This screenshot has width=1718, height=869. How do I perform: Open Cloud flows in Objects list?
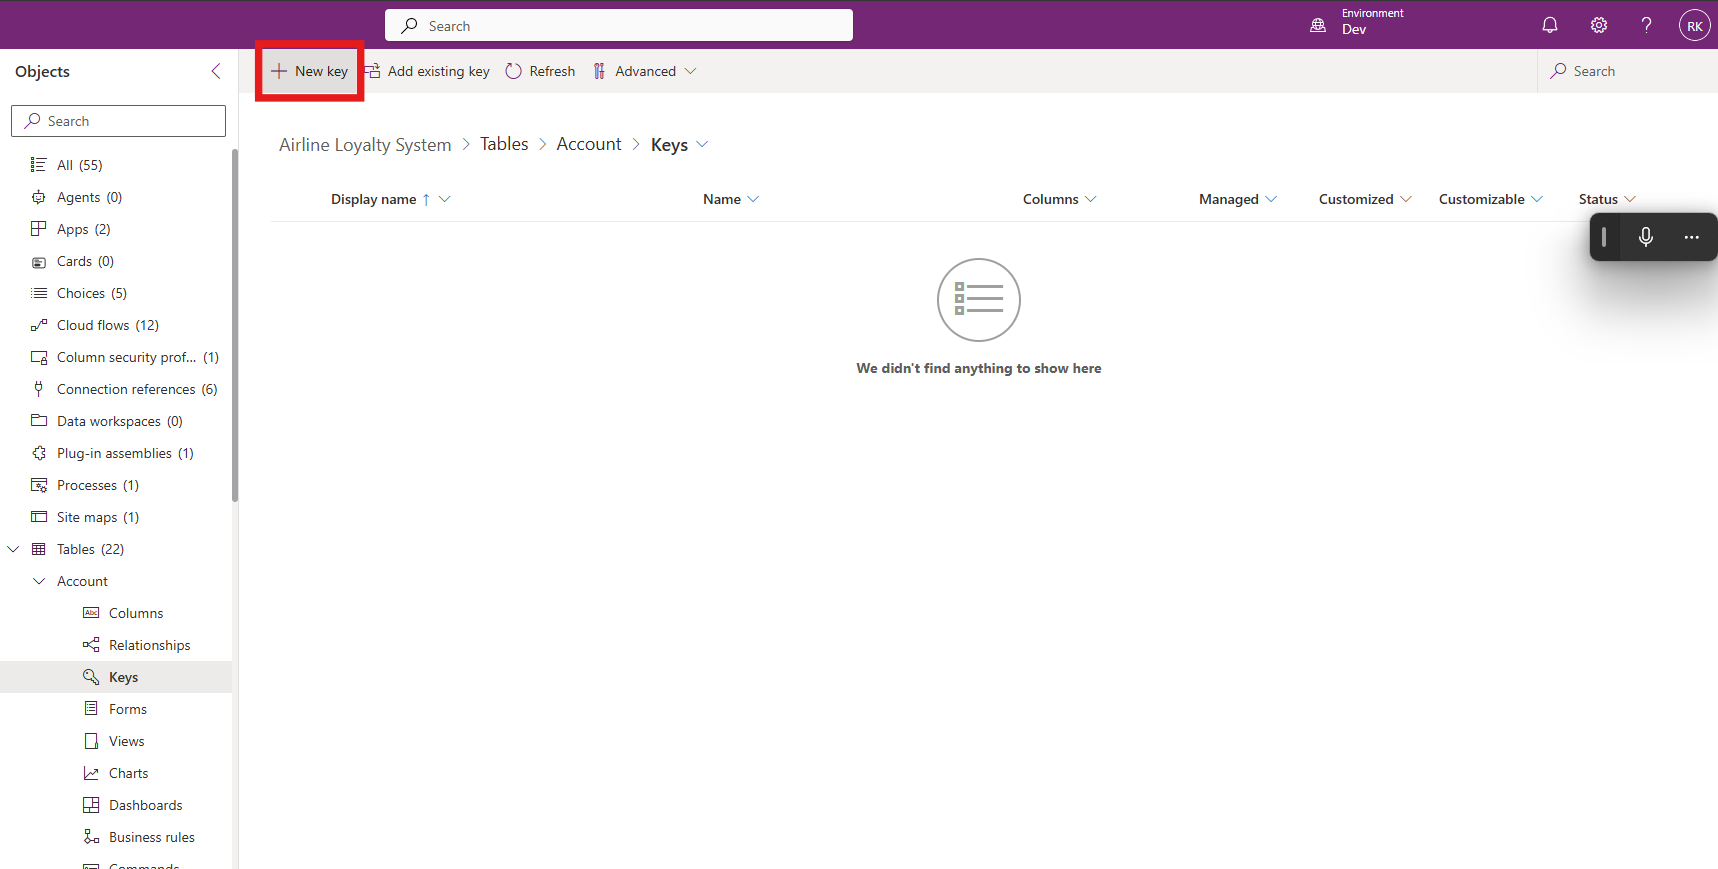(107, 325)
